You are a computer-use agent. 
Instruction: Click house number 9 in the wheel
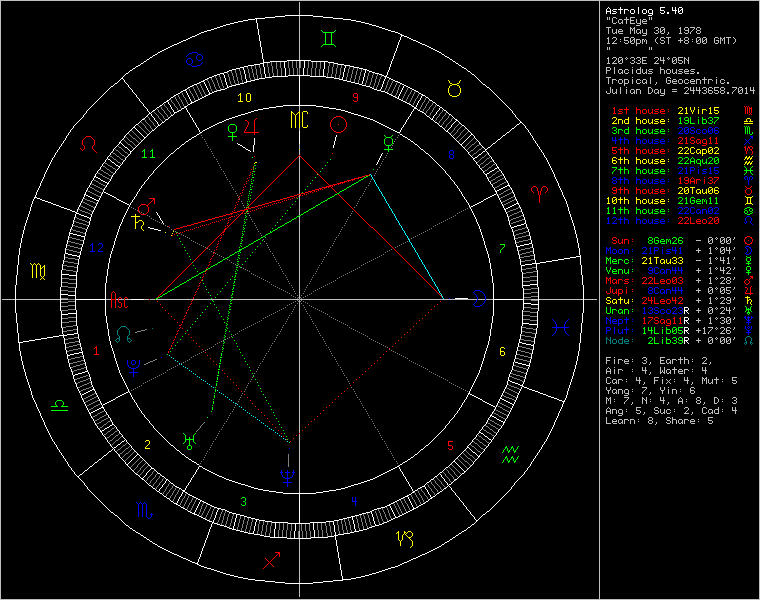[355, 98]
